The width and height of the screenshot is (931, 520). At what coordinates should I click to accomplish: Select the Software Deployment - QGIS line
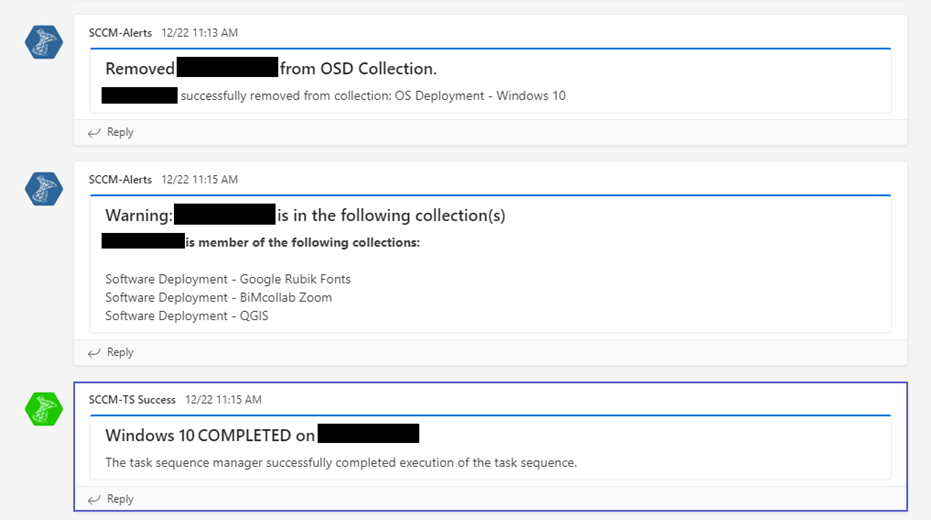187,316
